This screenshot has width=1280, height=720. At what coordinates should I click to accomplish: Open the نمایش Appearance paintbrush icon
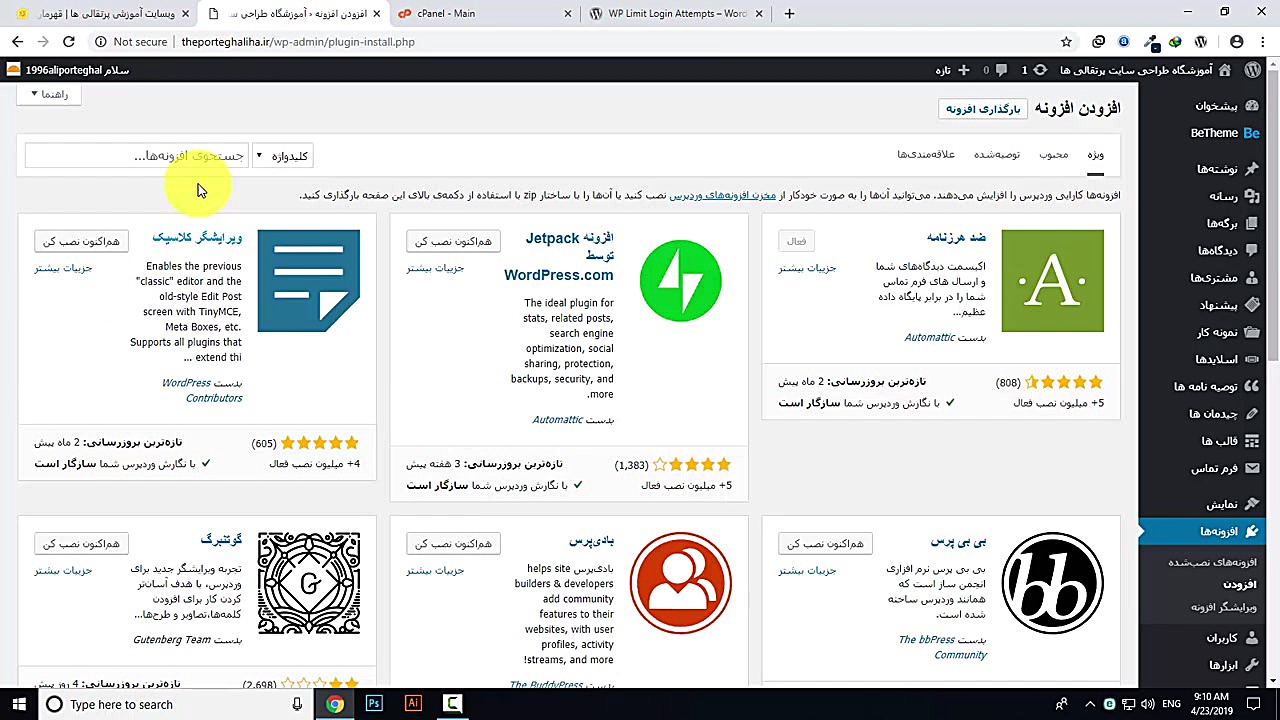pos(1251,504)
